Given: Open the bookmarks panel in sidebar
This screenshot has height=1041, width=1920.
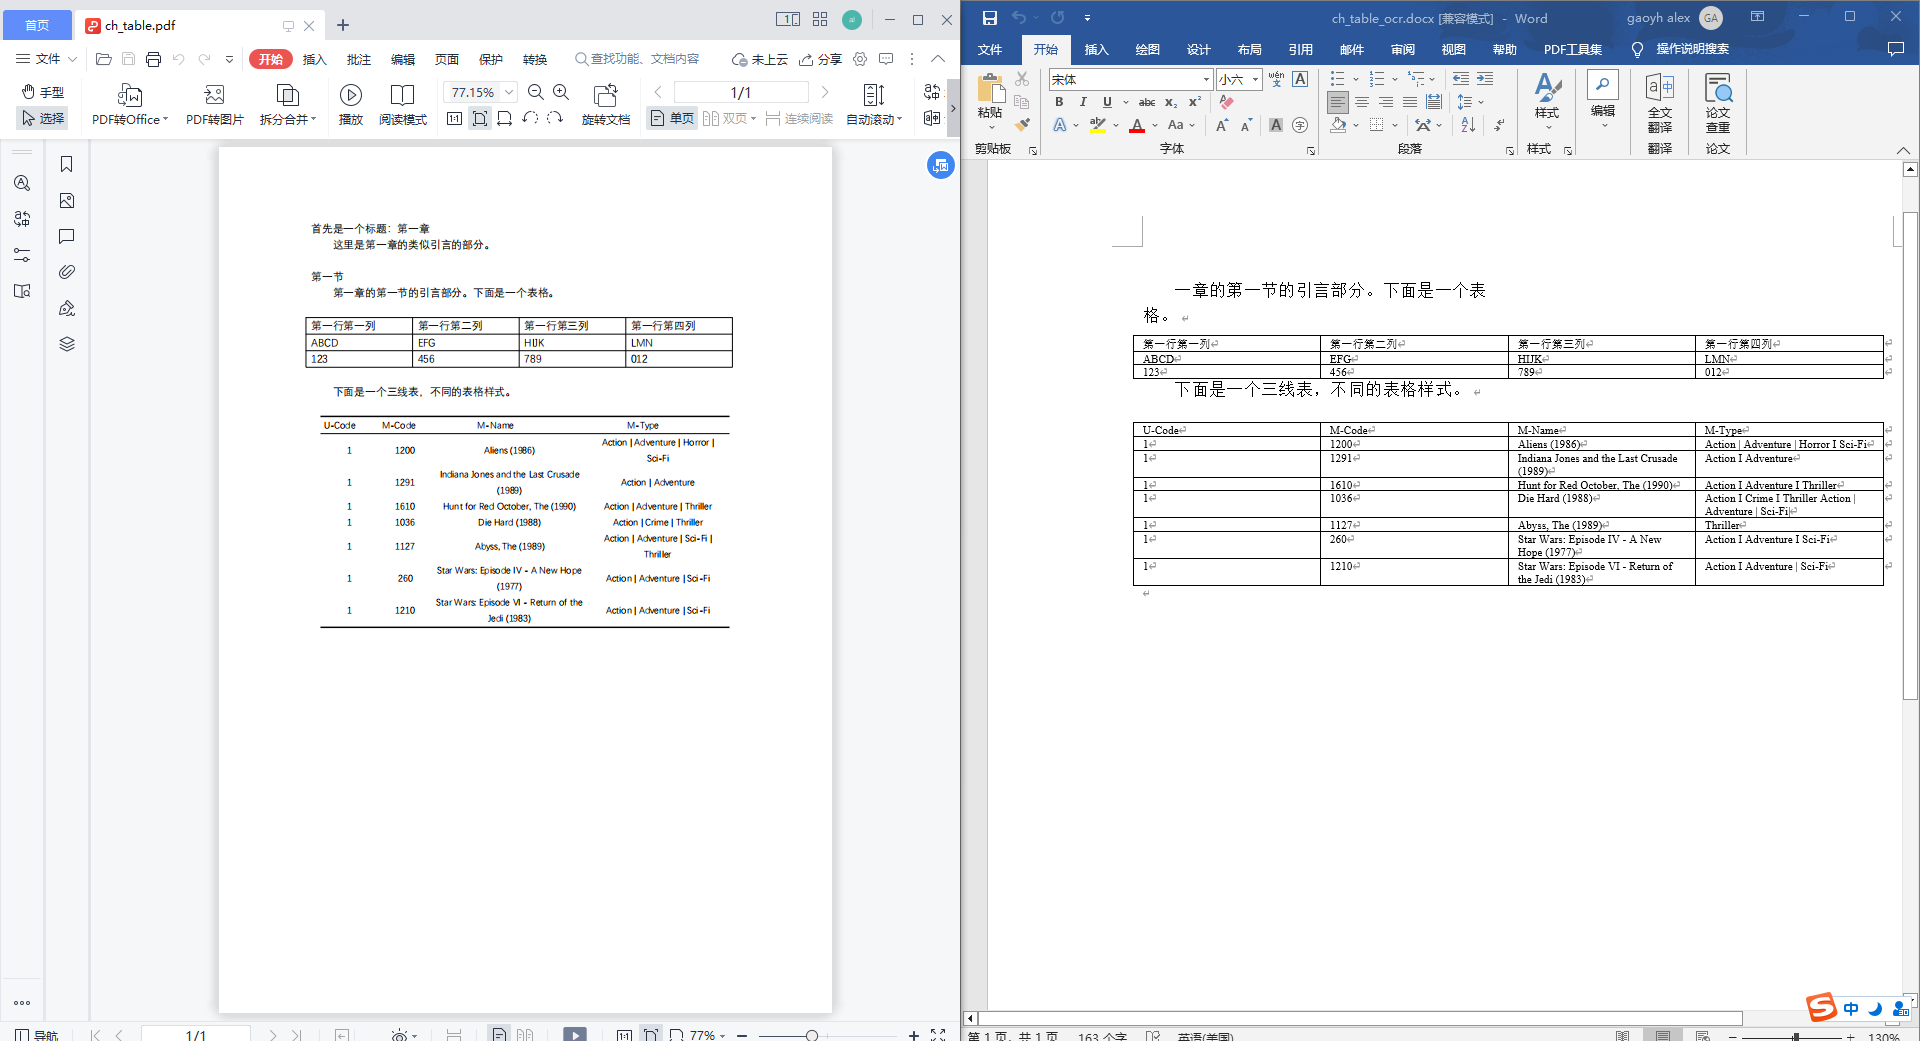Looking at the screenshot, I should 66,164.
